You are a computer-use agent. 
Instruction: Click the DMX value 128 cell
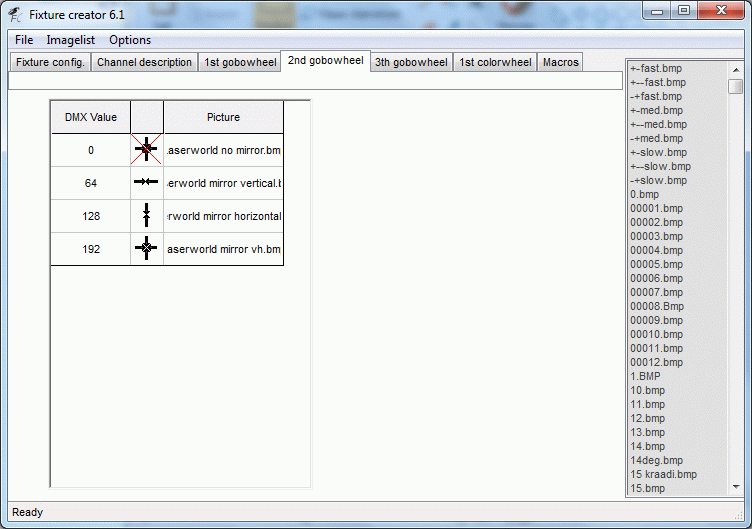[91, 216]
